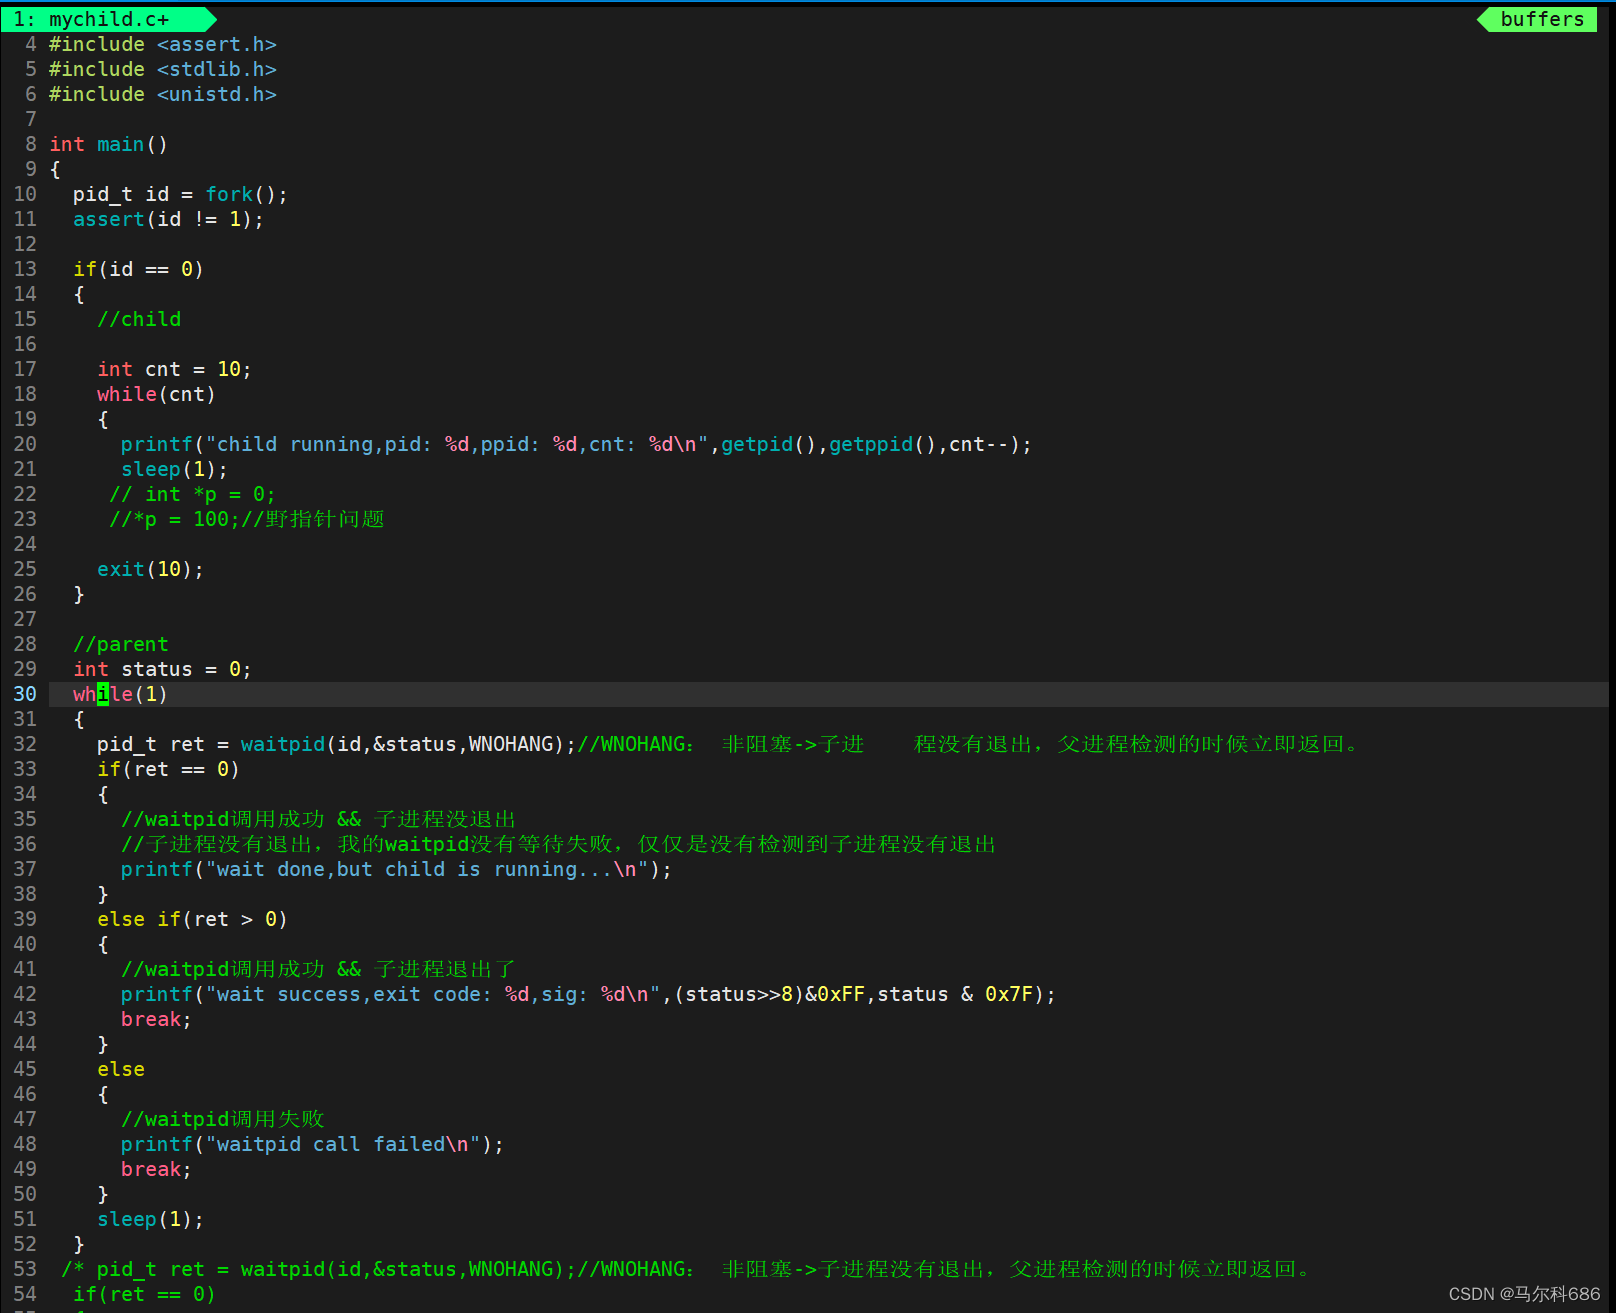
Task: Place cursor on '#include <assert.h>' line
Action: point(163,44)
